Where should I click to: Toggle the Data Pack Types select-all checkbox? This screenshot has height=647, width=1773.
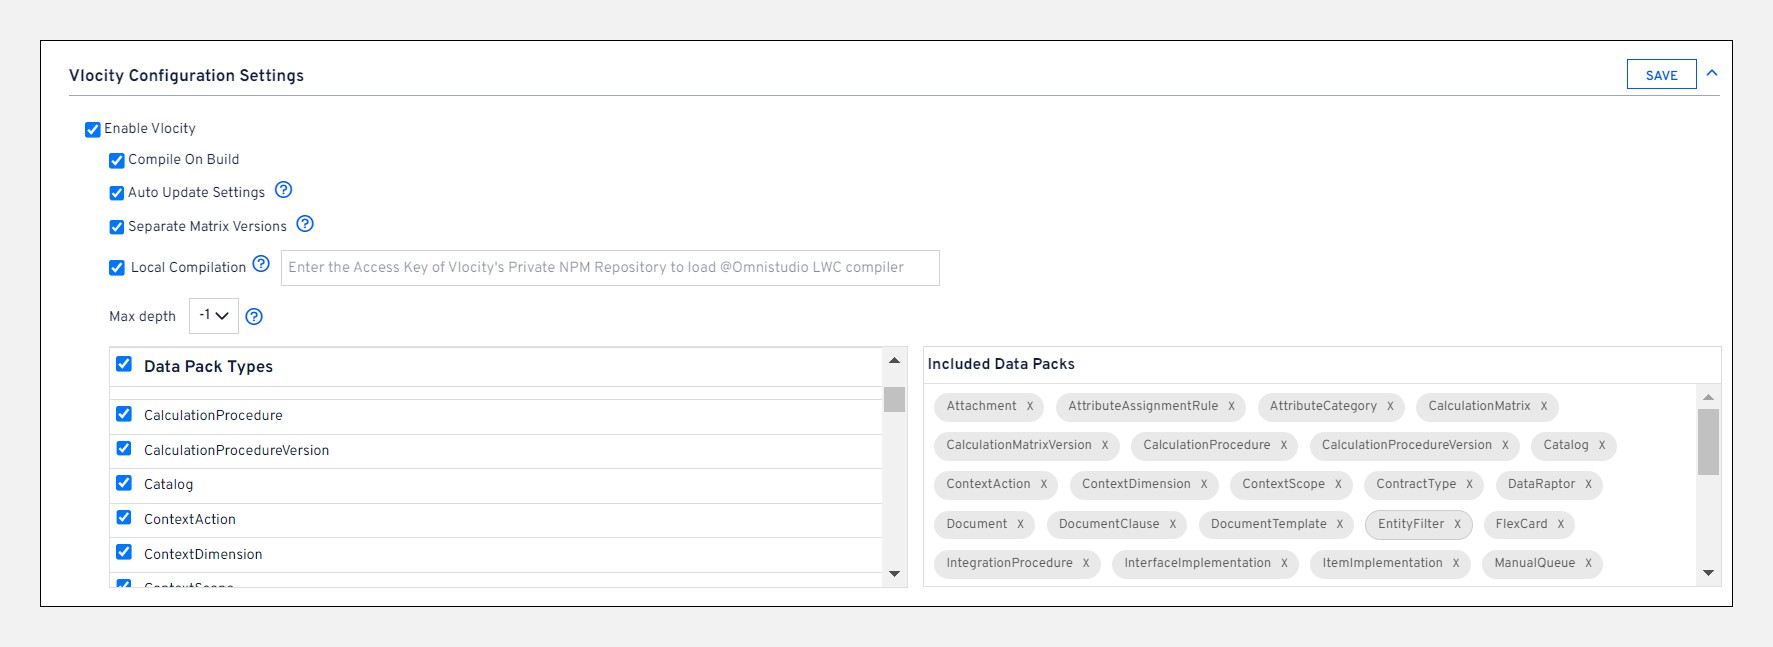pyautogui.click(x=124, y=364)
